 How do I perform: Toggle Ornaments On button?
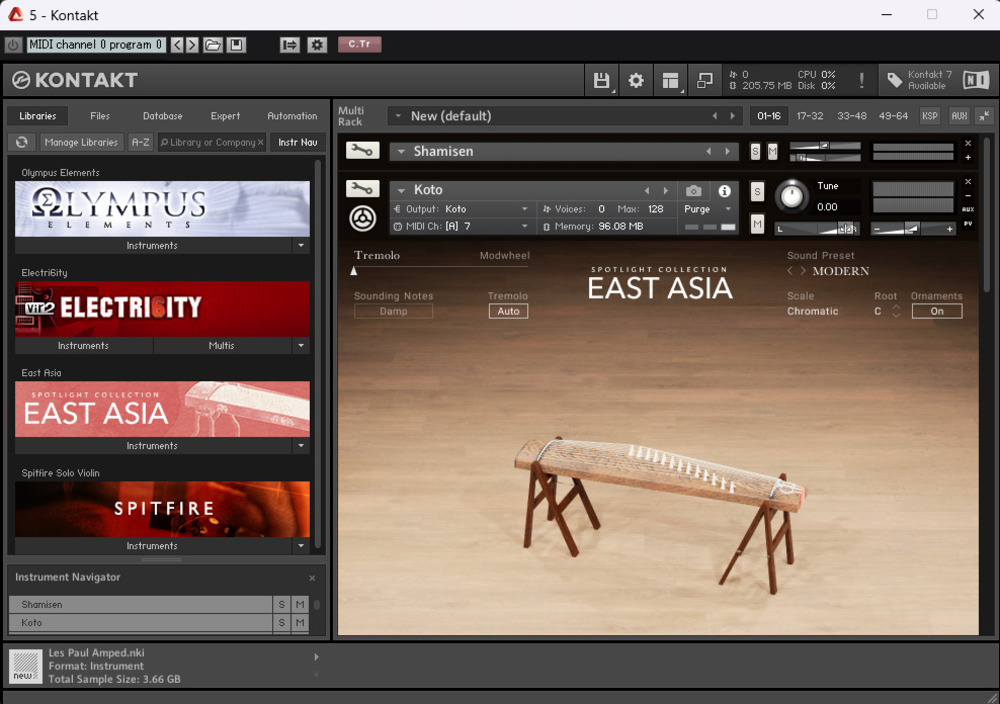point(936,311)
